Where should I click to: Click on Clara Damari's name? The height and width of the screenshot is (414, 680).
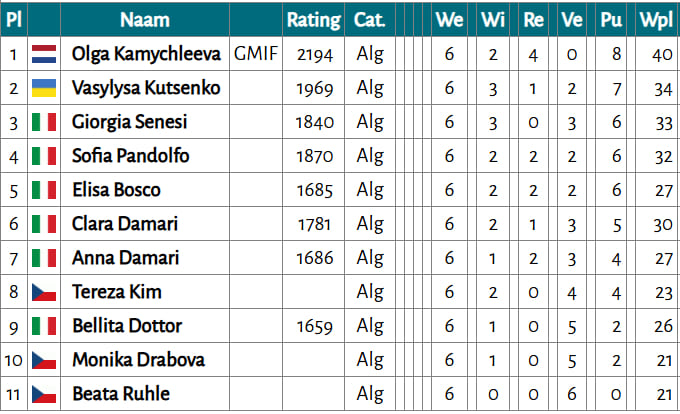(123, 224)
